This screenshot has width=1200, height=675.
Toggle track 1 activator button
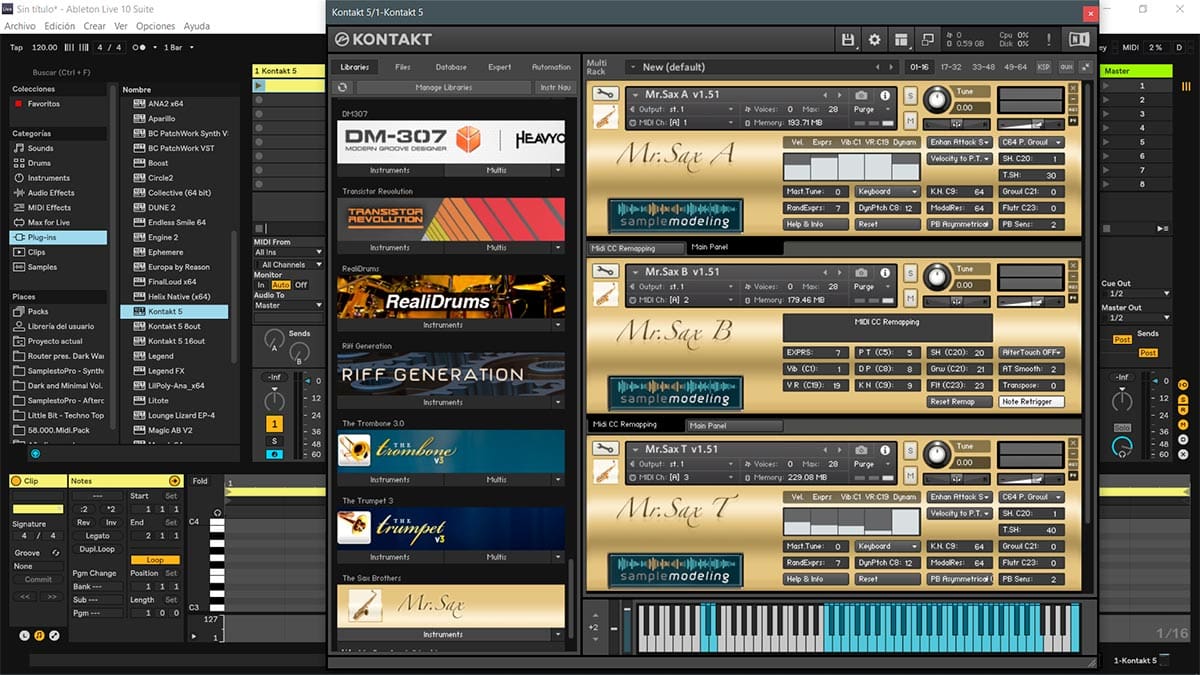274,424
